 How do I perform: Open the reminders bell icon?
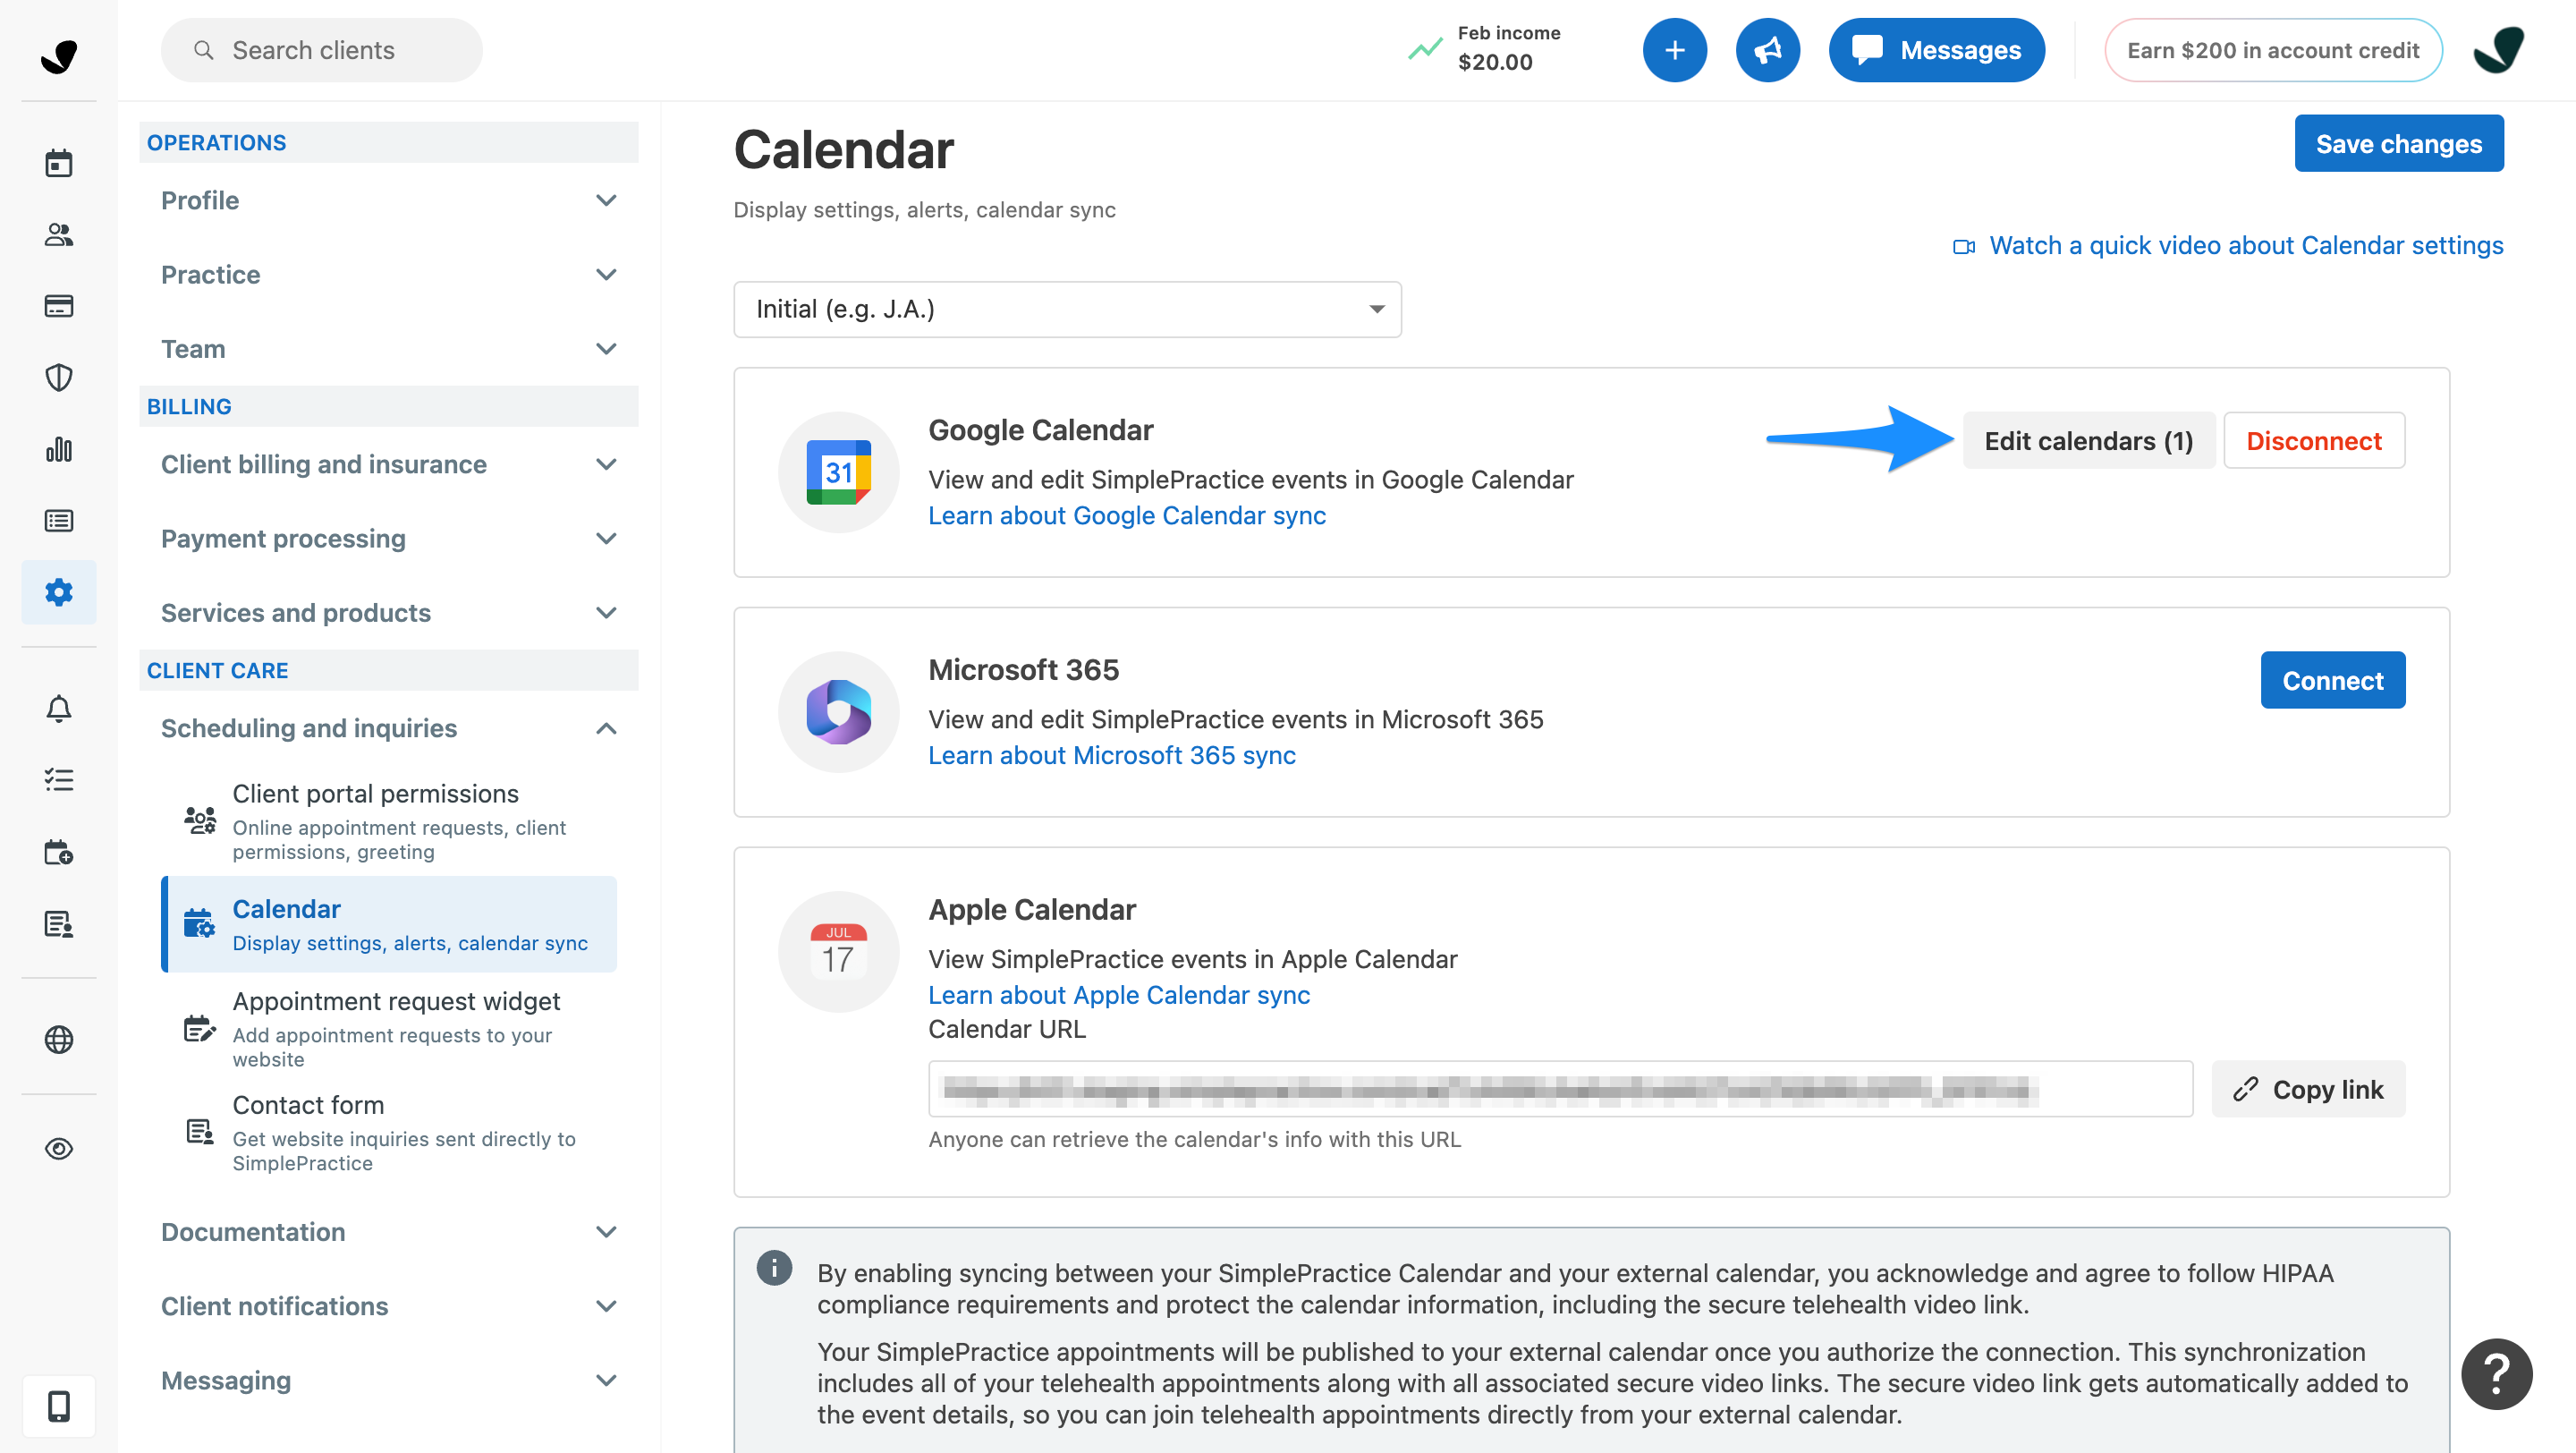(x=59, y=709)
